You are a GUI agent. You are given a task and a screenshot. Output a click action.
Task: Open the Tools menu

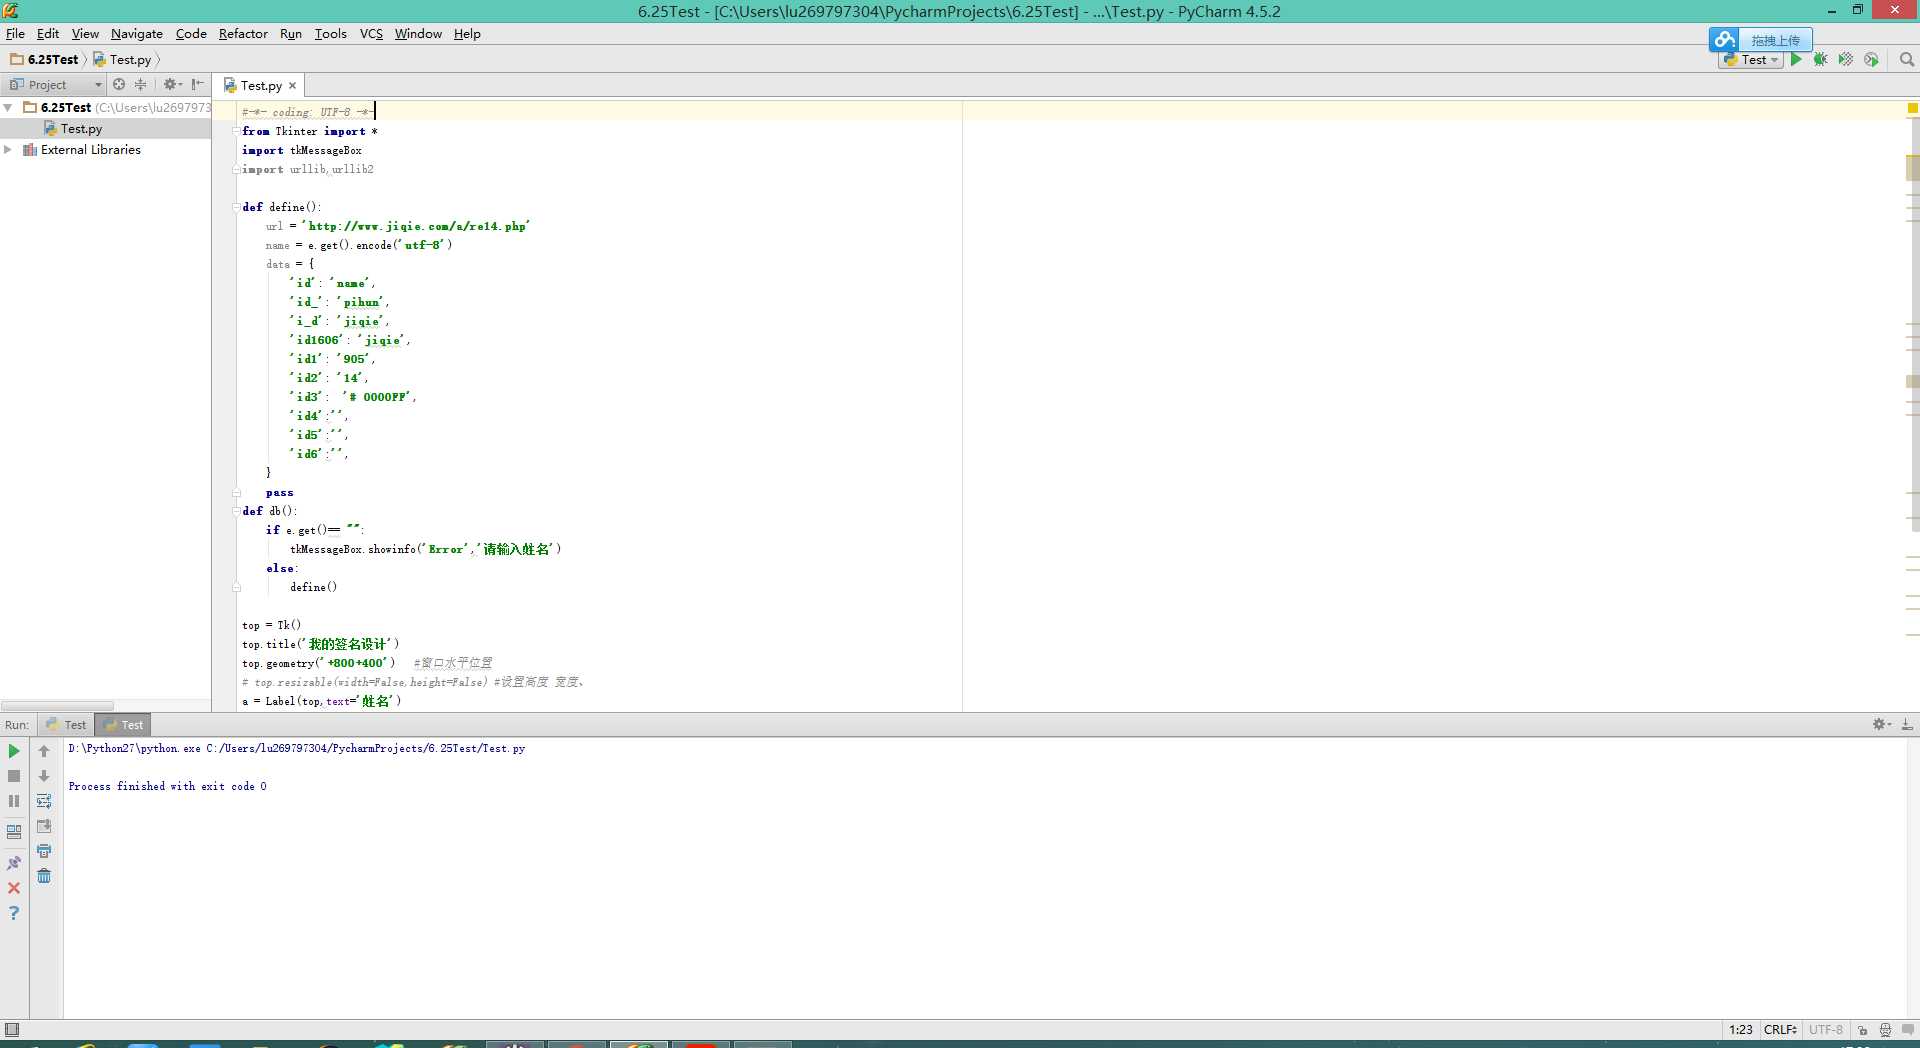[330, 33]
